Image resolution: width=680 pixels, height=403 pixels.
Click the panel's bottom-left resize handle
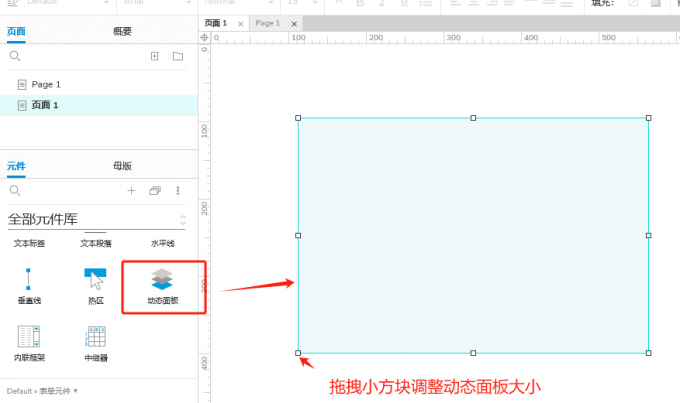tap(298, 353)
